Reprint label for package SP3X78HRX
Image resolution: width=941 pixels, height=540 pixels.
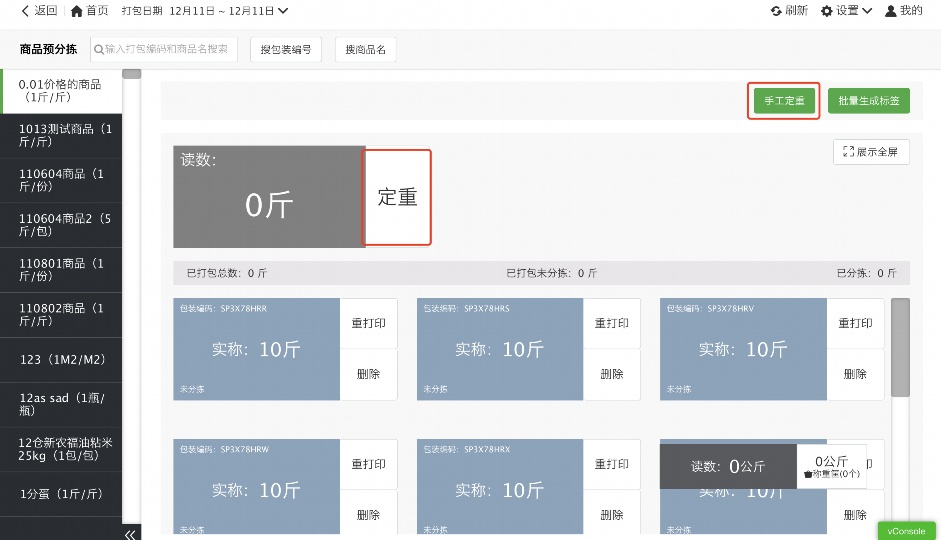coord(612,464)
